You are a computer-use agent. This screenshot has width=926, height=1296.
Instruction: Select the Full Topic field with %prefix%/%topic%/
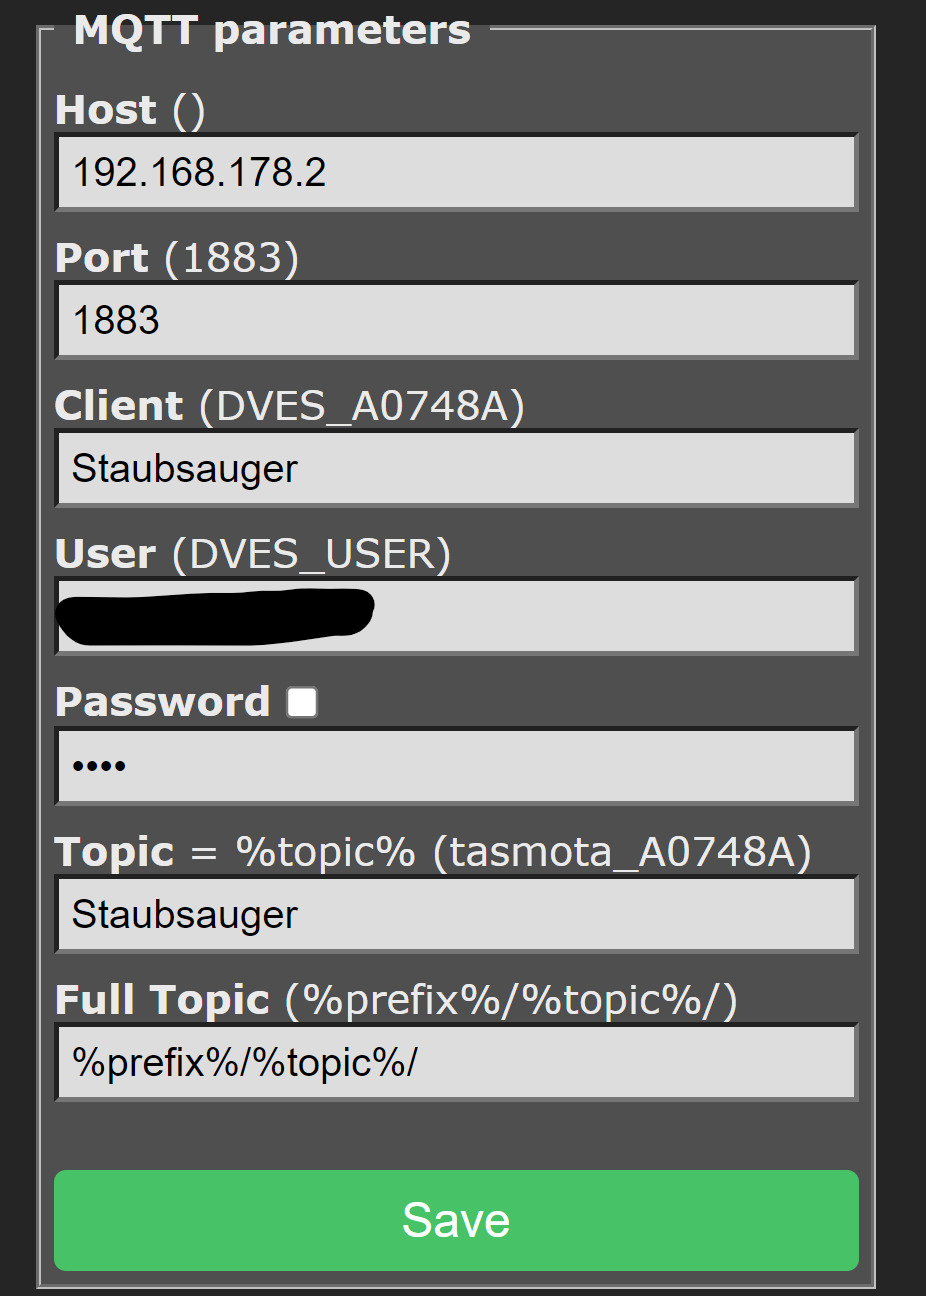[456, 1062]
